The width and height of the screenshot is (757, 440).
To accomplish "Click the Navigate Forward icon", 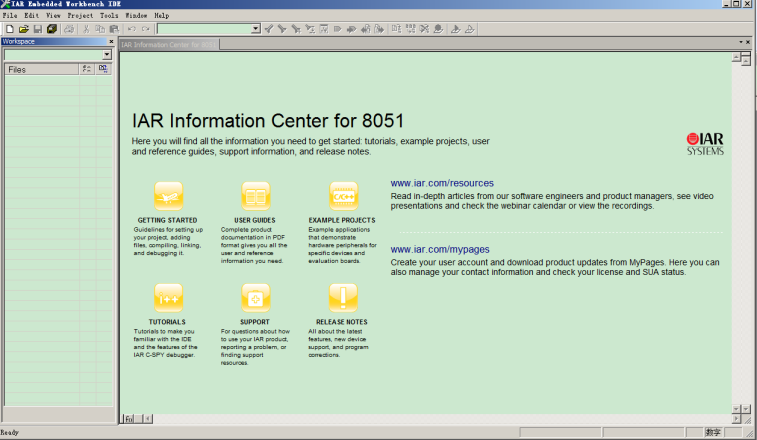I will click(379, 29).
